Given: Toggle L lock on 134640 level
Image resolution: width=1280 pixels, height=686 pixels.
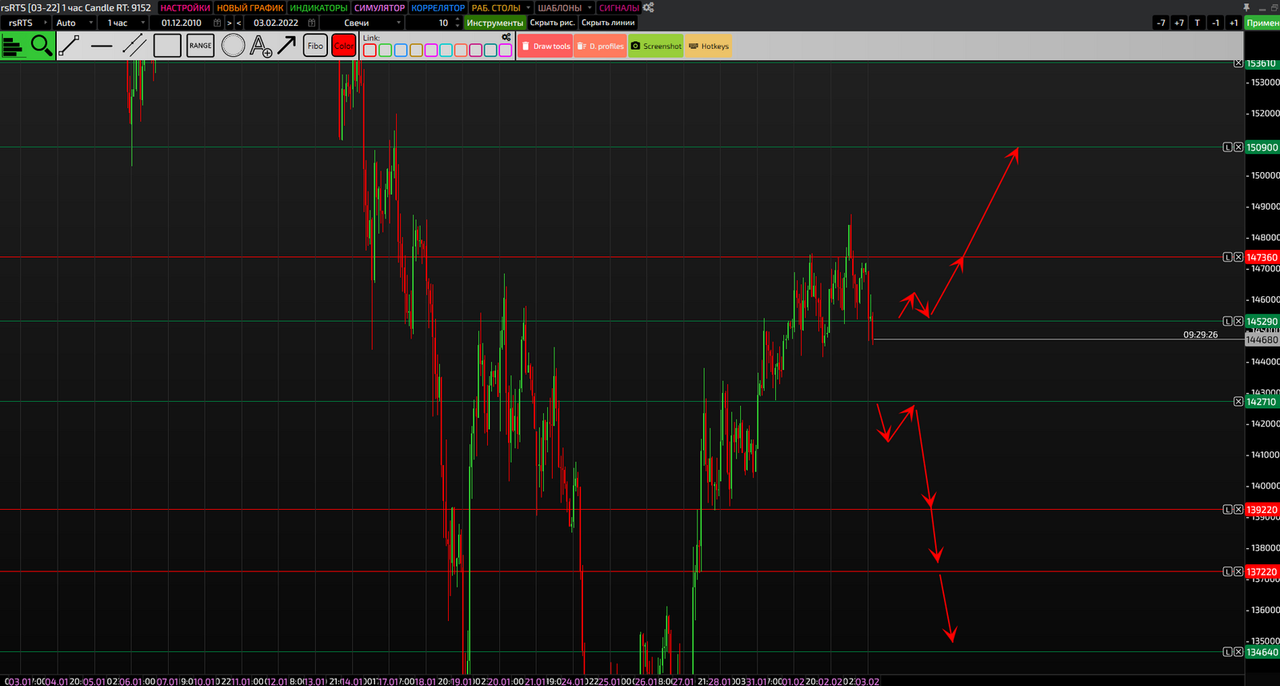Looking at the screenshot, I should (1227, 652).
